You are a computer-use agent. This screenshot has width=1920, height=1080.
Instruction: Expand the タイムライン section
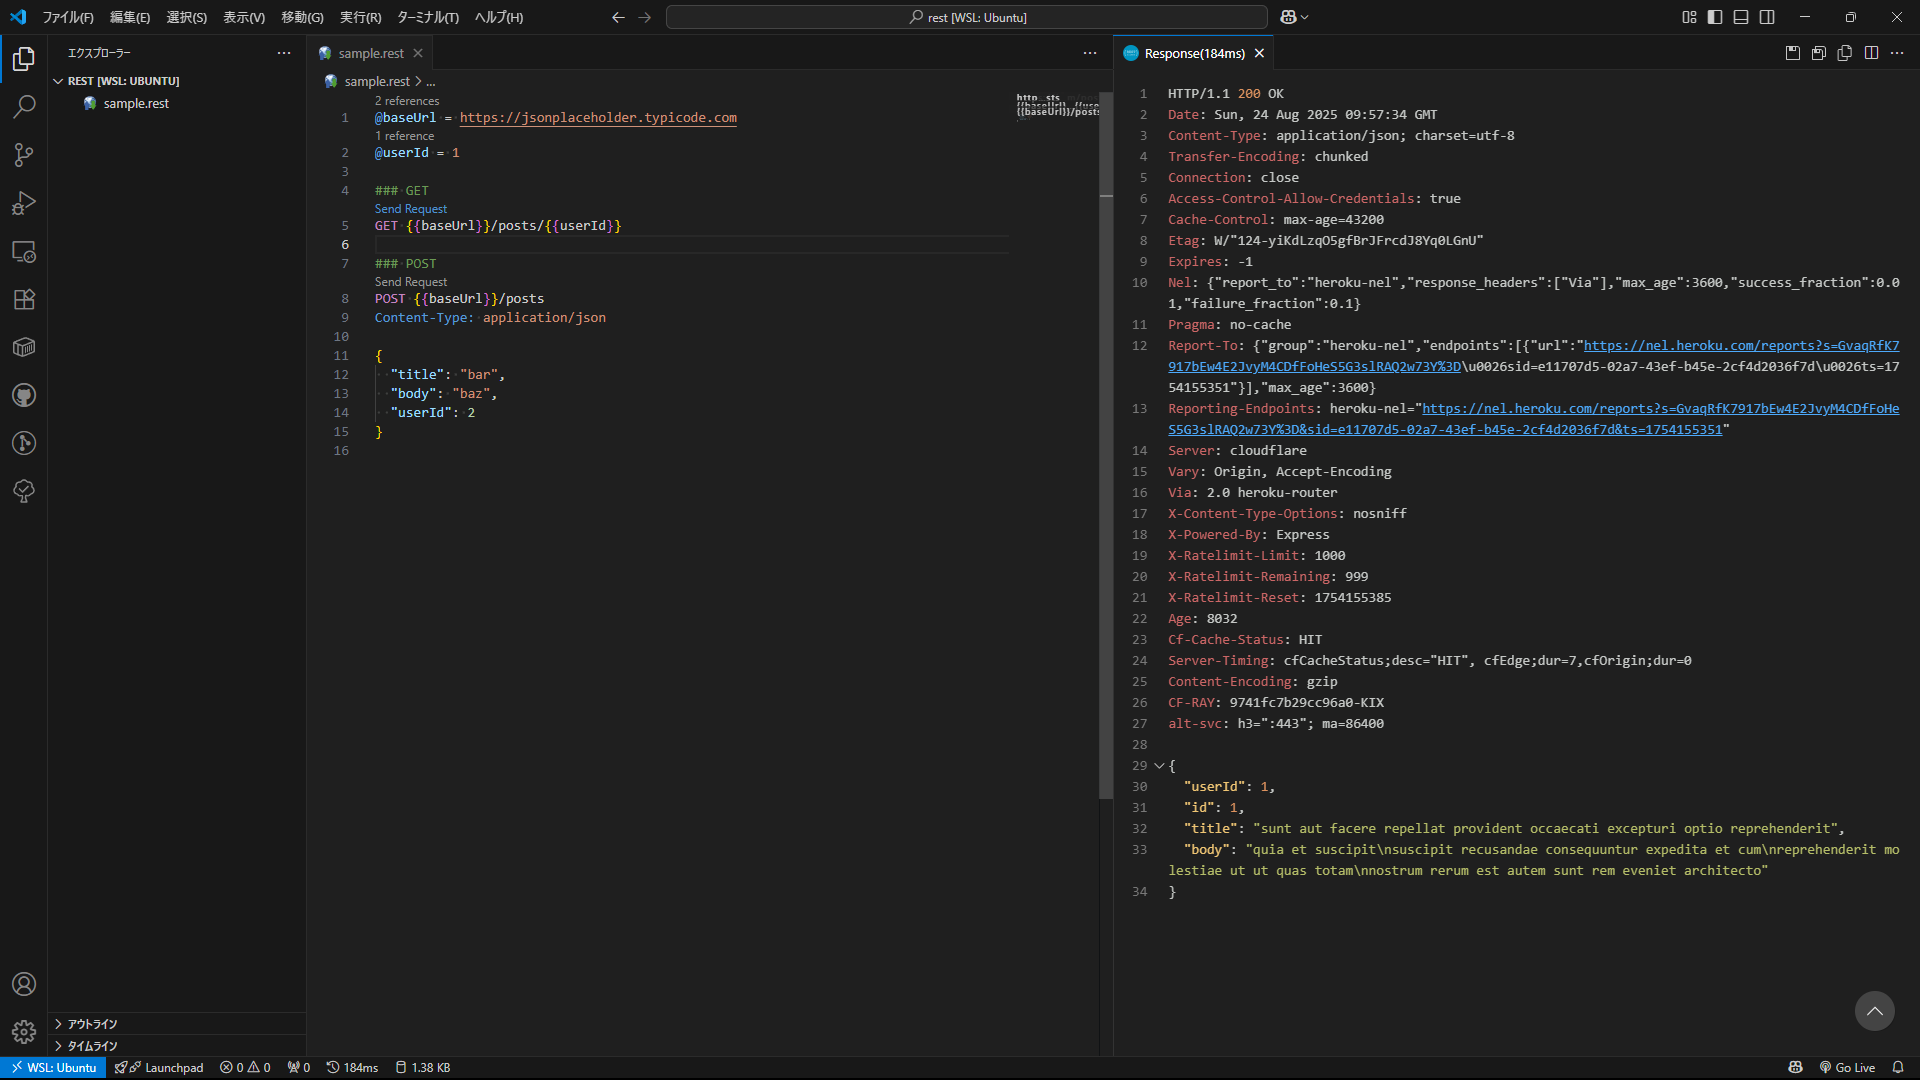click(x=92, y=1045)
